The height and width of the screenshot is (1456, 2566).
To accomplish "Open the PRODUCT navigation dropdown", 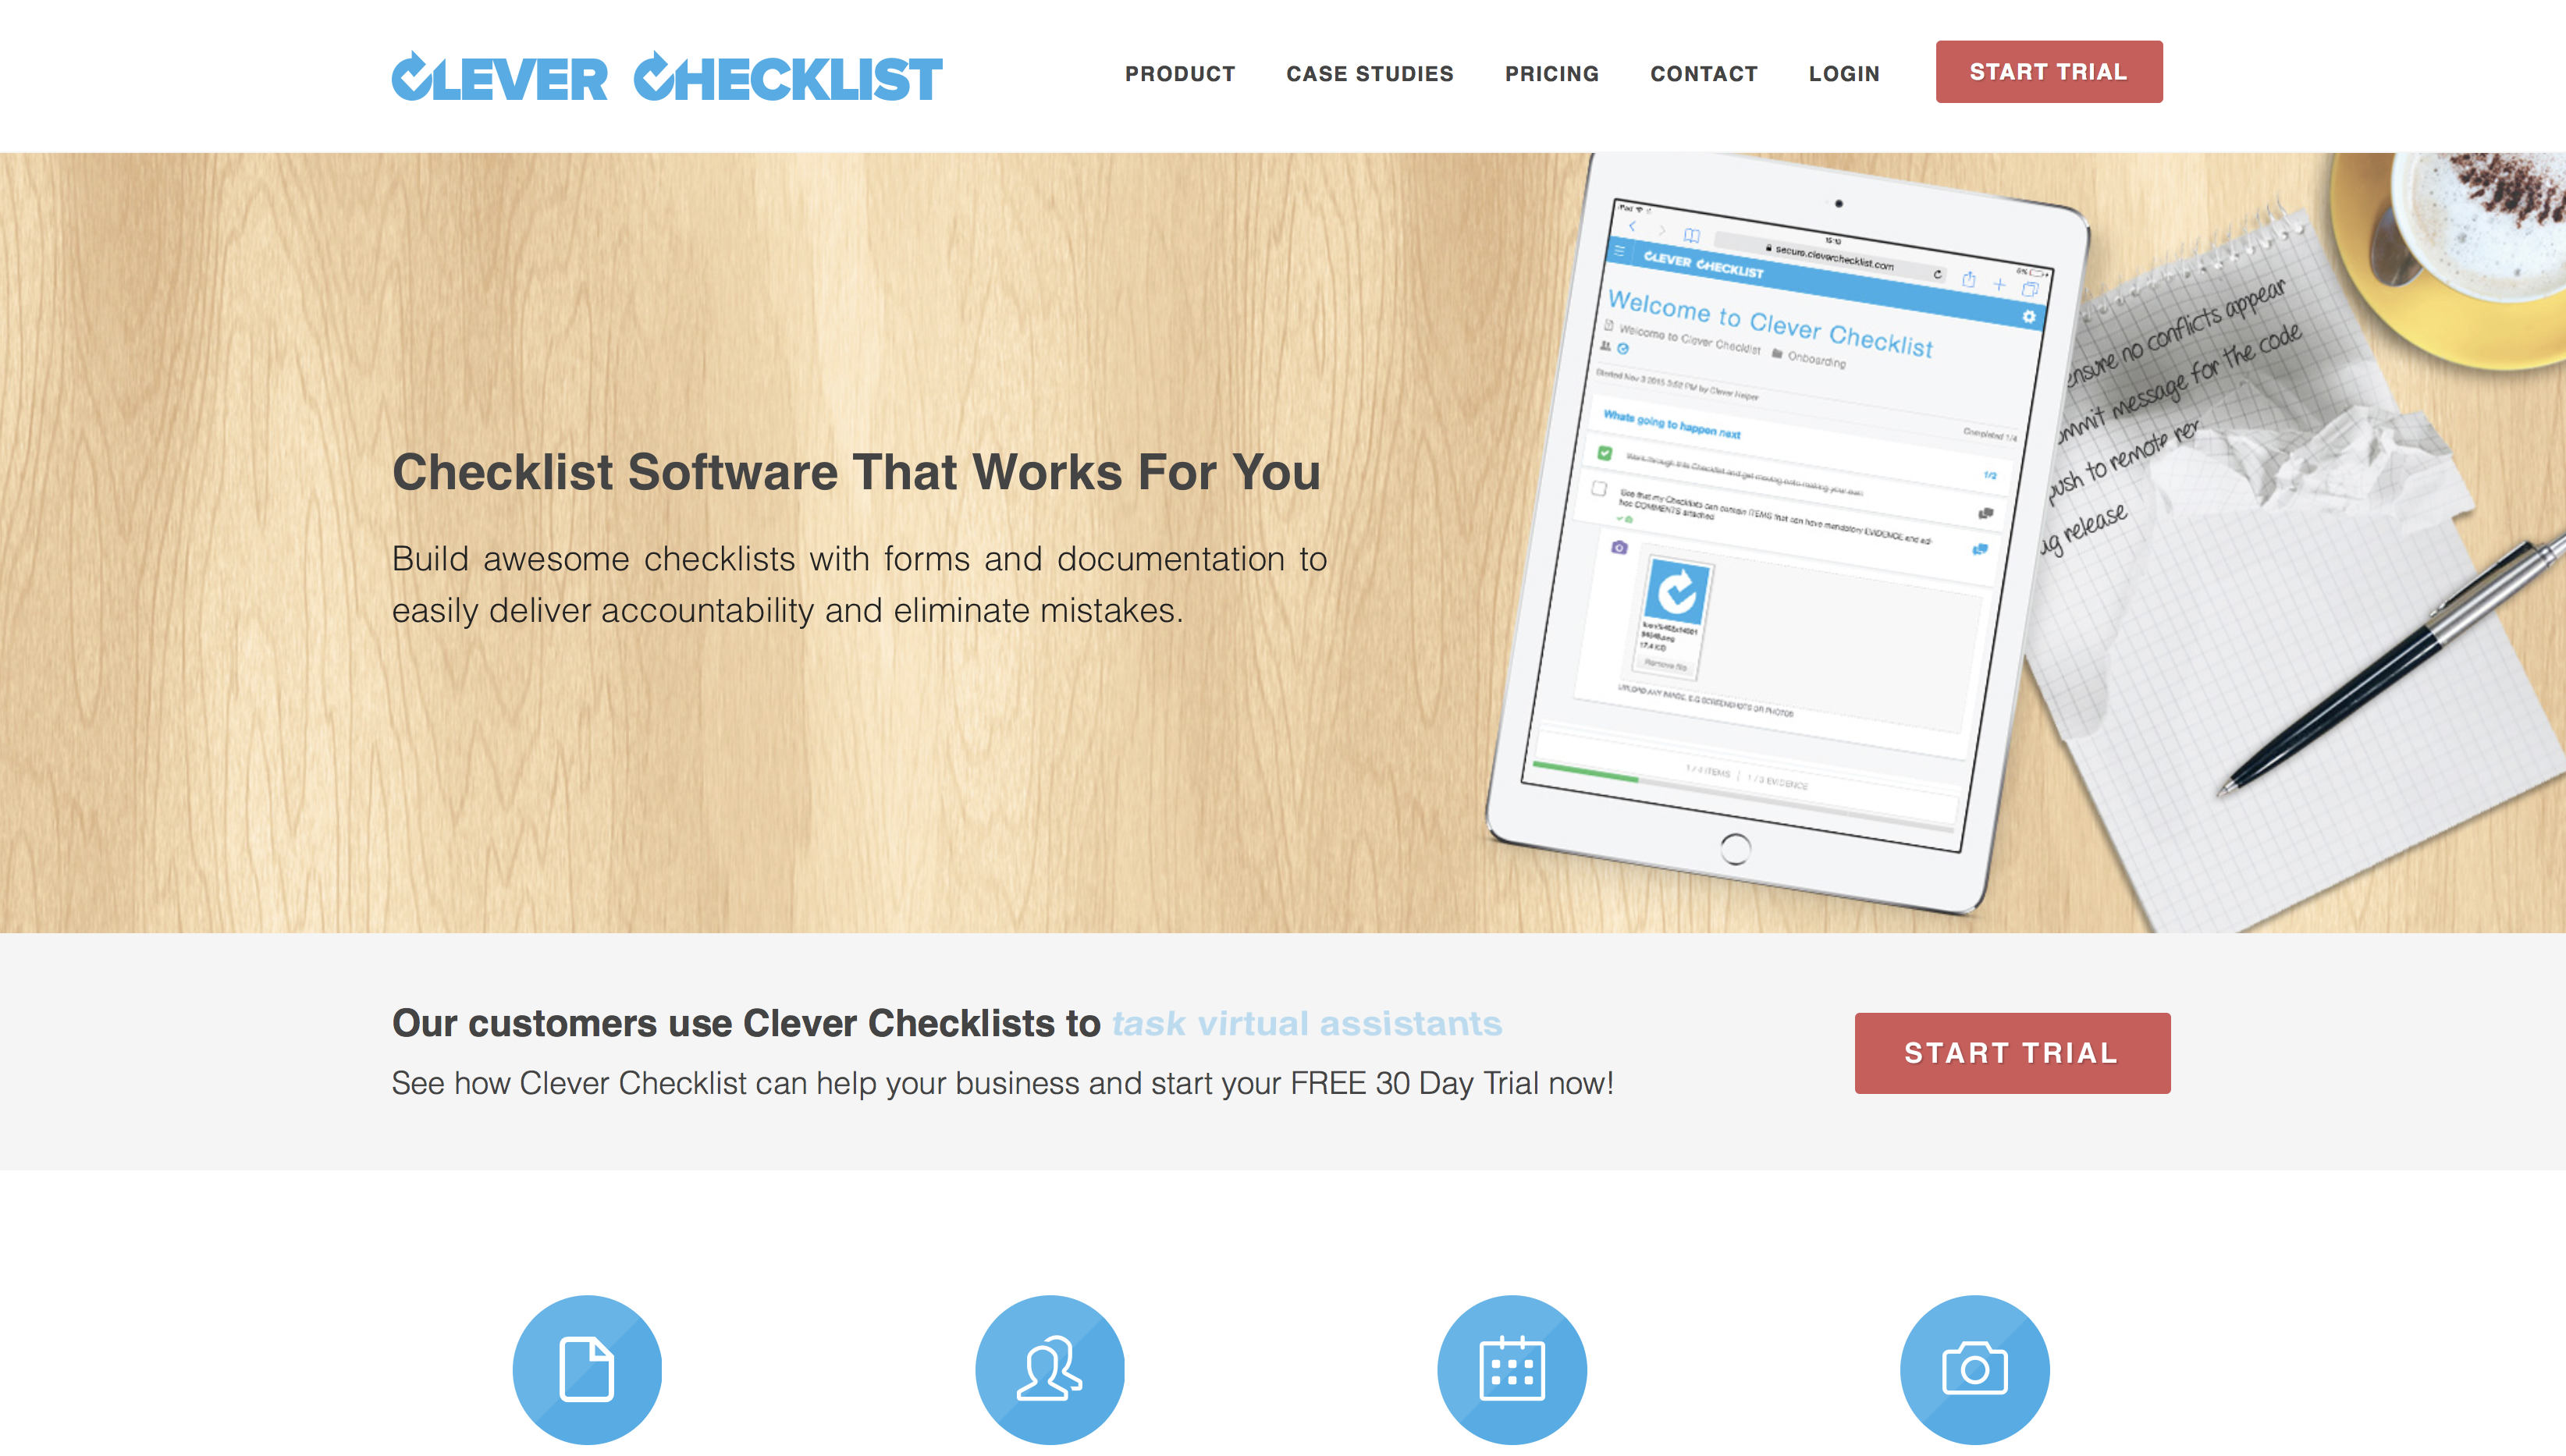I will tap(1181, 74).
